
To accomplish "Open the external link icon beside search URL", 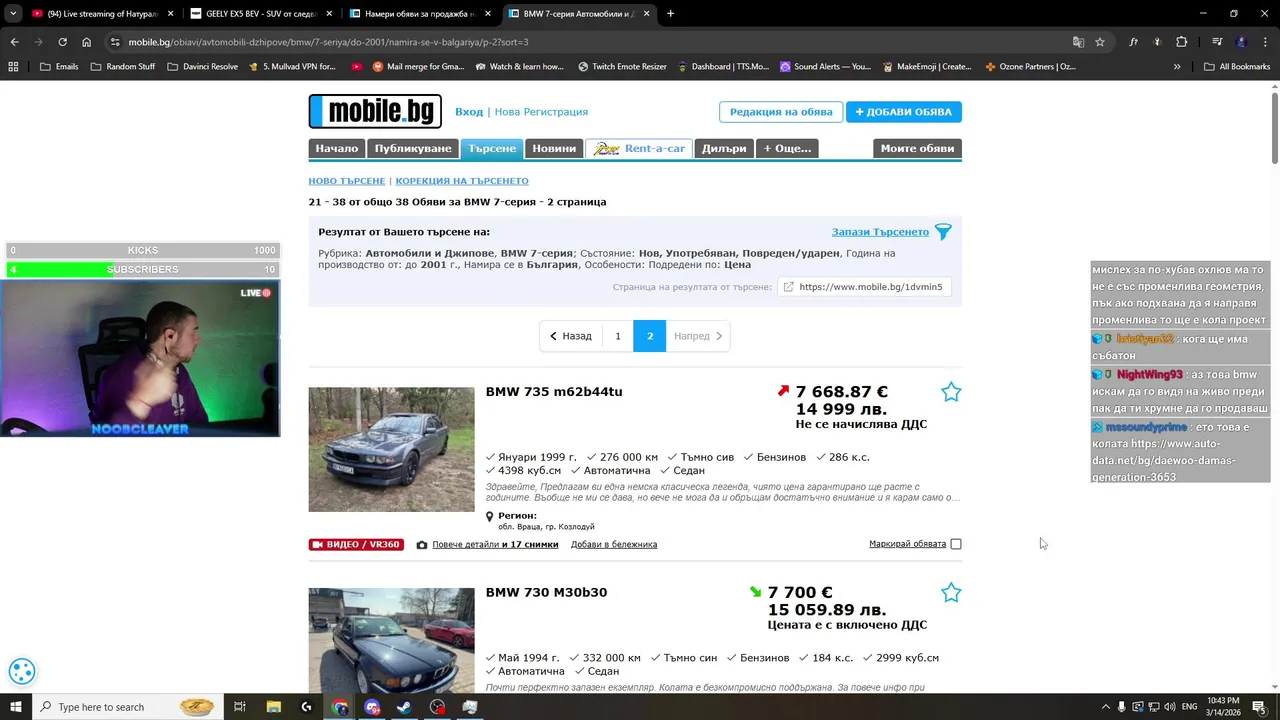I will pyautogui.click(x=788, y=287).
